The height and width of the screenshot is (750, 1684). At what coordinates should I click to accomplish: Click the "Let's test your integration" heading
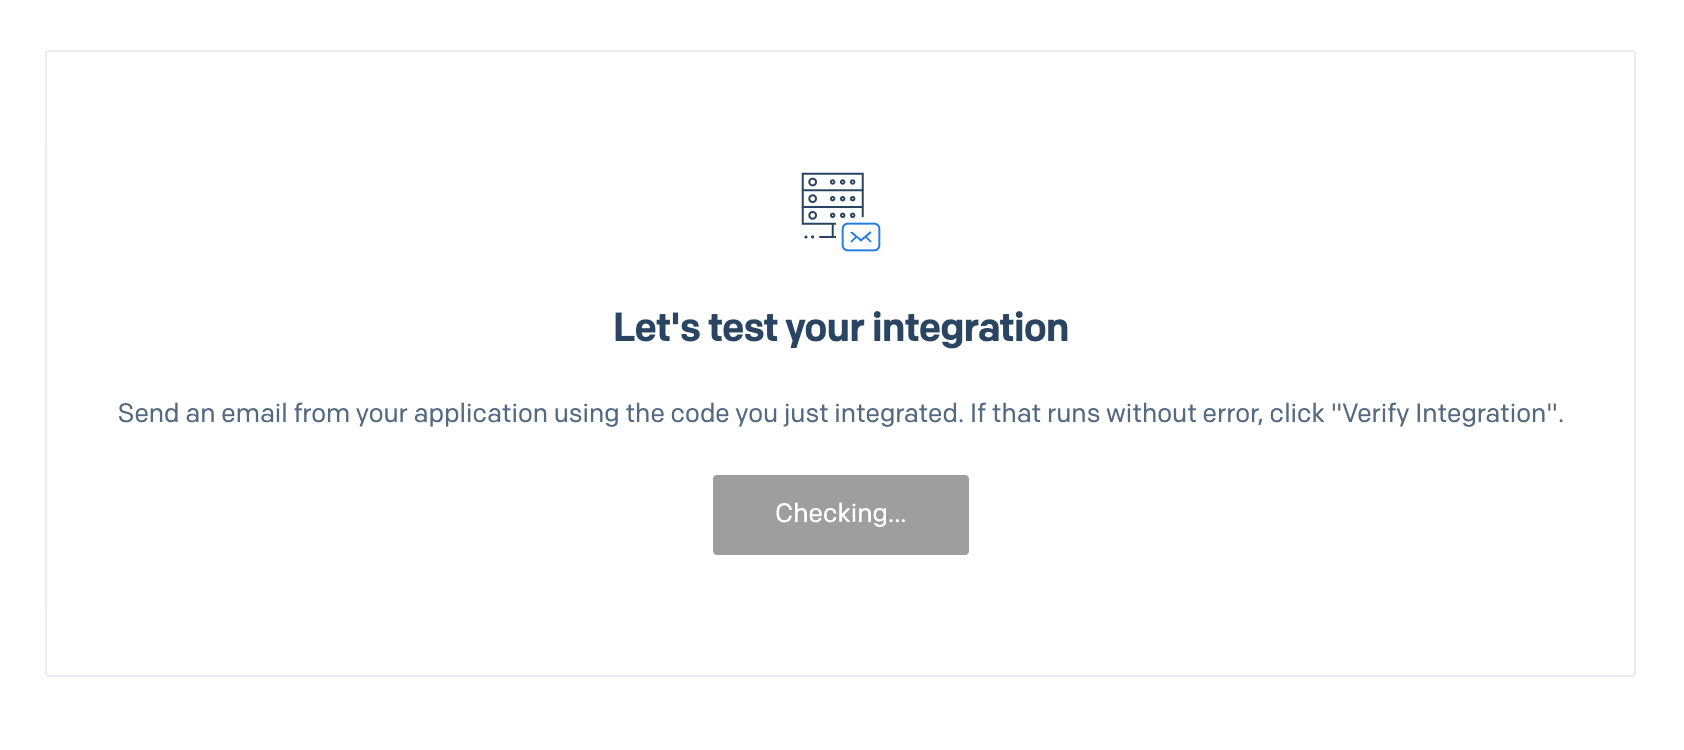point(840,328)
